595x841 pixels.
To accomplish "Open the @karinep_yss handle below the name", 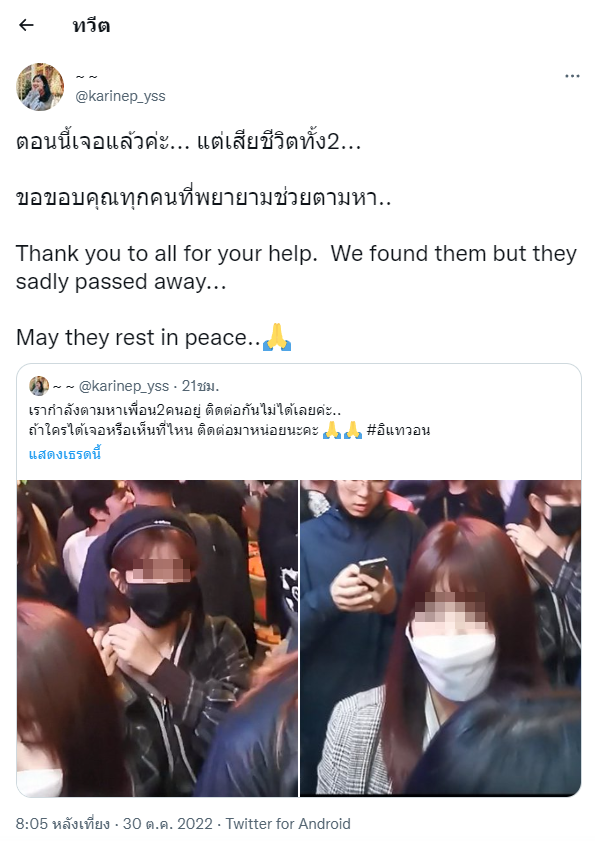I will [120, 96].
